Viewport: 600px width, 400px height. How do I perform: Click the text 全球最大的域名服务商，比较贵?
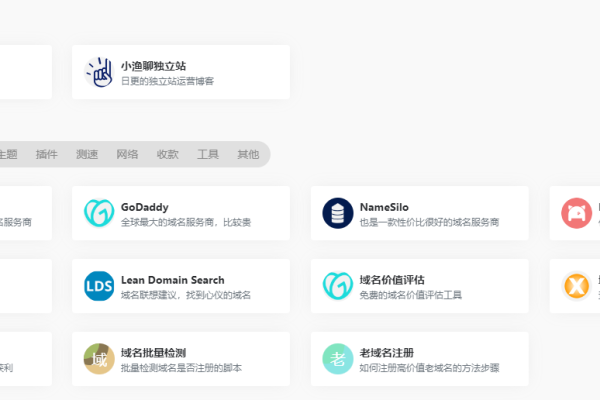tap(186, 222)
